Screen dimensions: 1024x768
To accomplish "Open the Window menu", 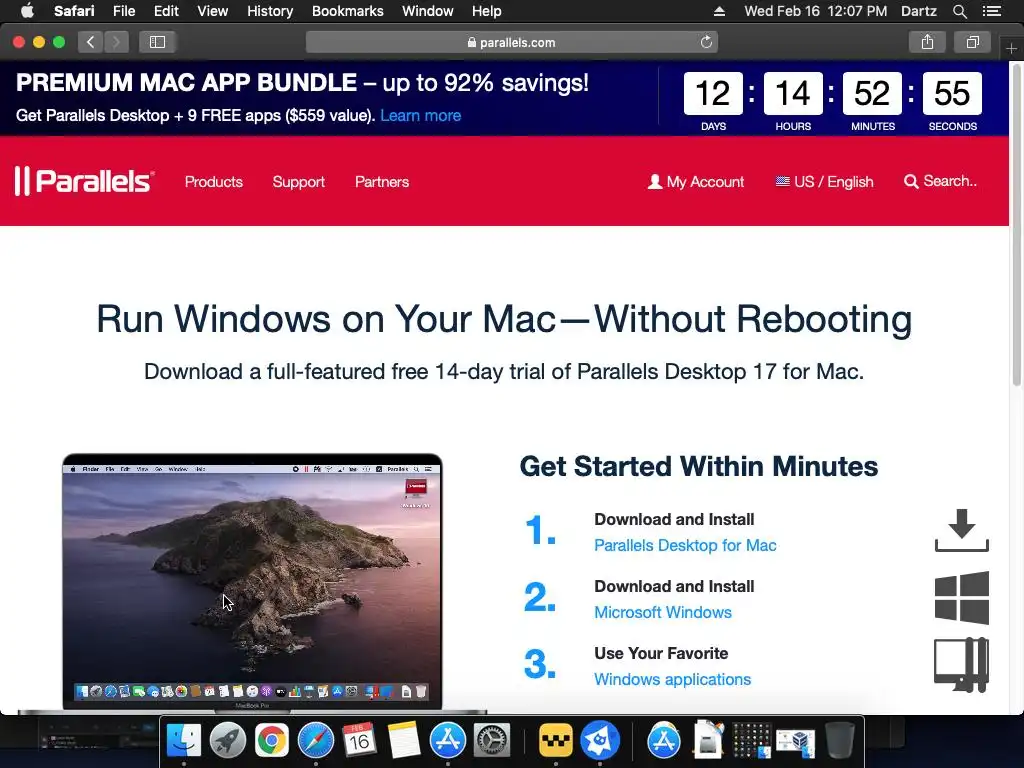I will click(427, 11).
